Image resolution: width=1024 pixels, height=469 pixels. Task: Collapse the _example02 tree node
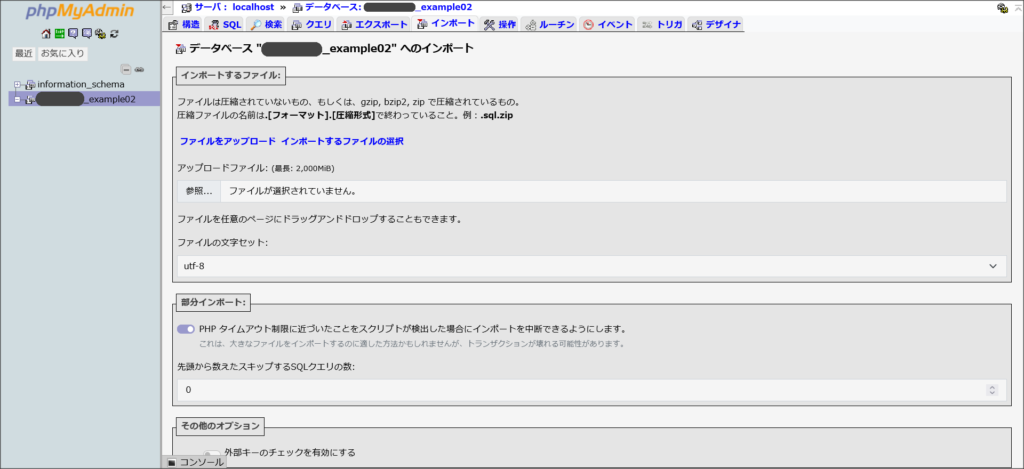(18, 99)
